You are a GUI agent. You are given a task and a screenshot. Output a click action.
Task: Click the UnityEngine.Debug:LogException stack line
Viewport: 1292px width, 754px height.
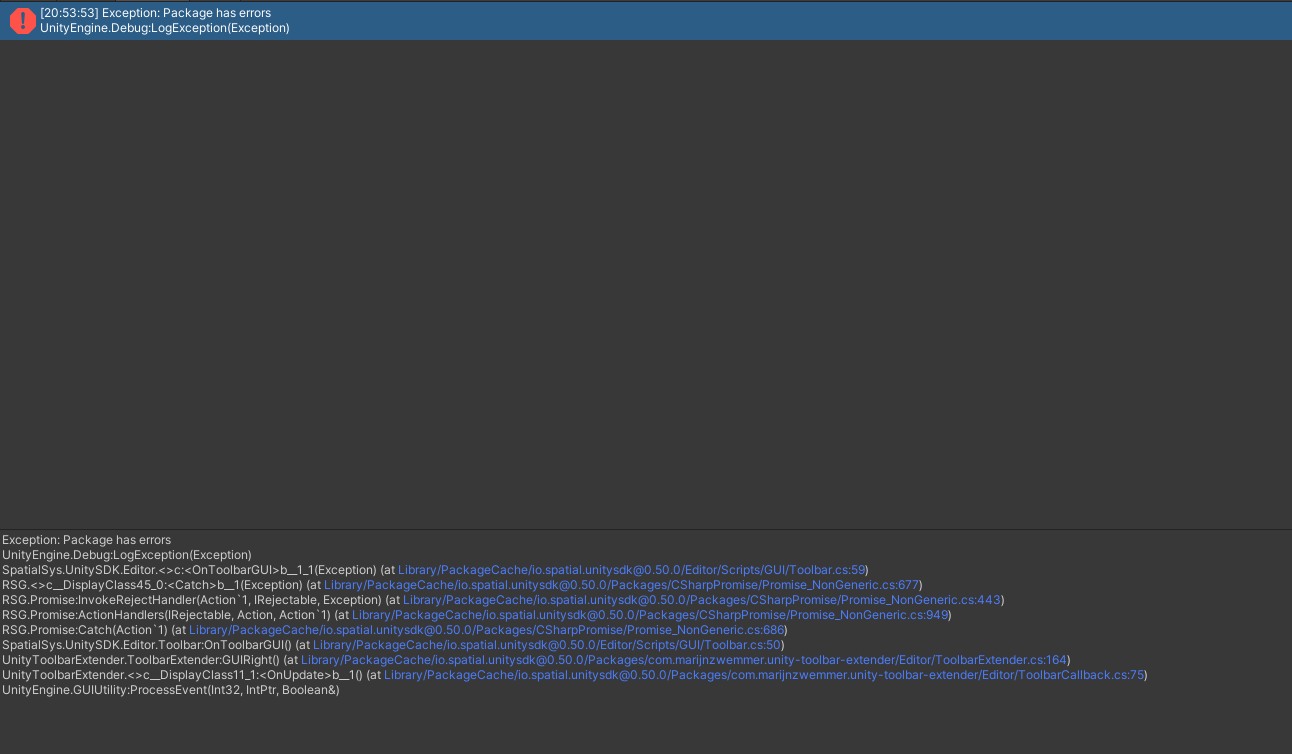pos(120,555)
